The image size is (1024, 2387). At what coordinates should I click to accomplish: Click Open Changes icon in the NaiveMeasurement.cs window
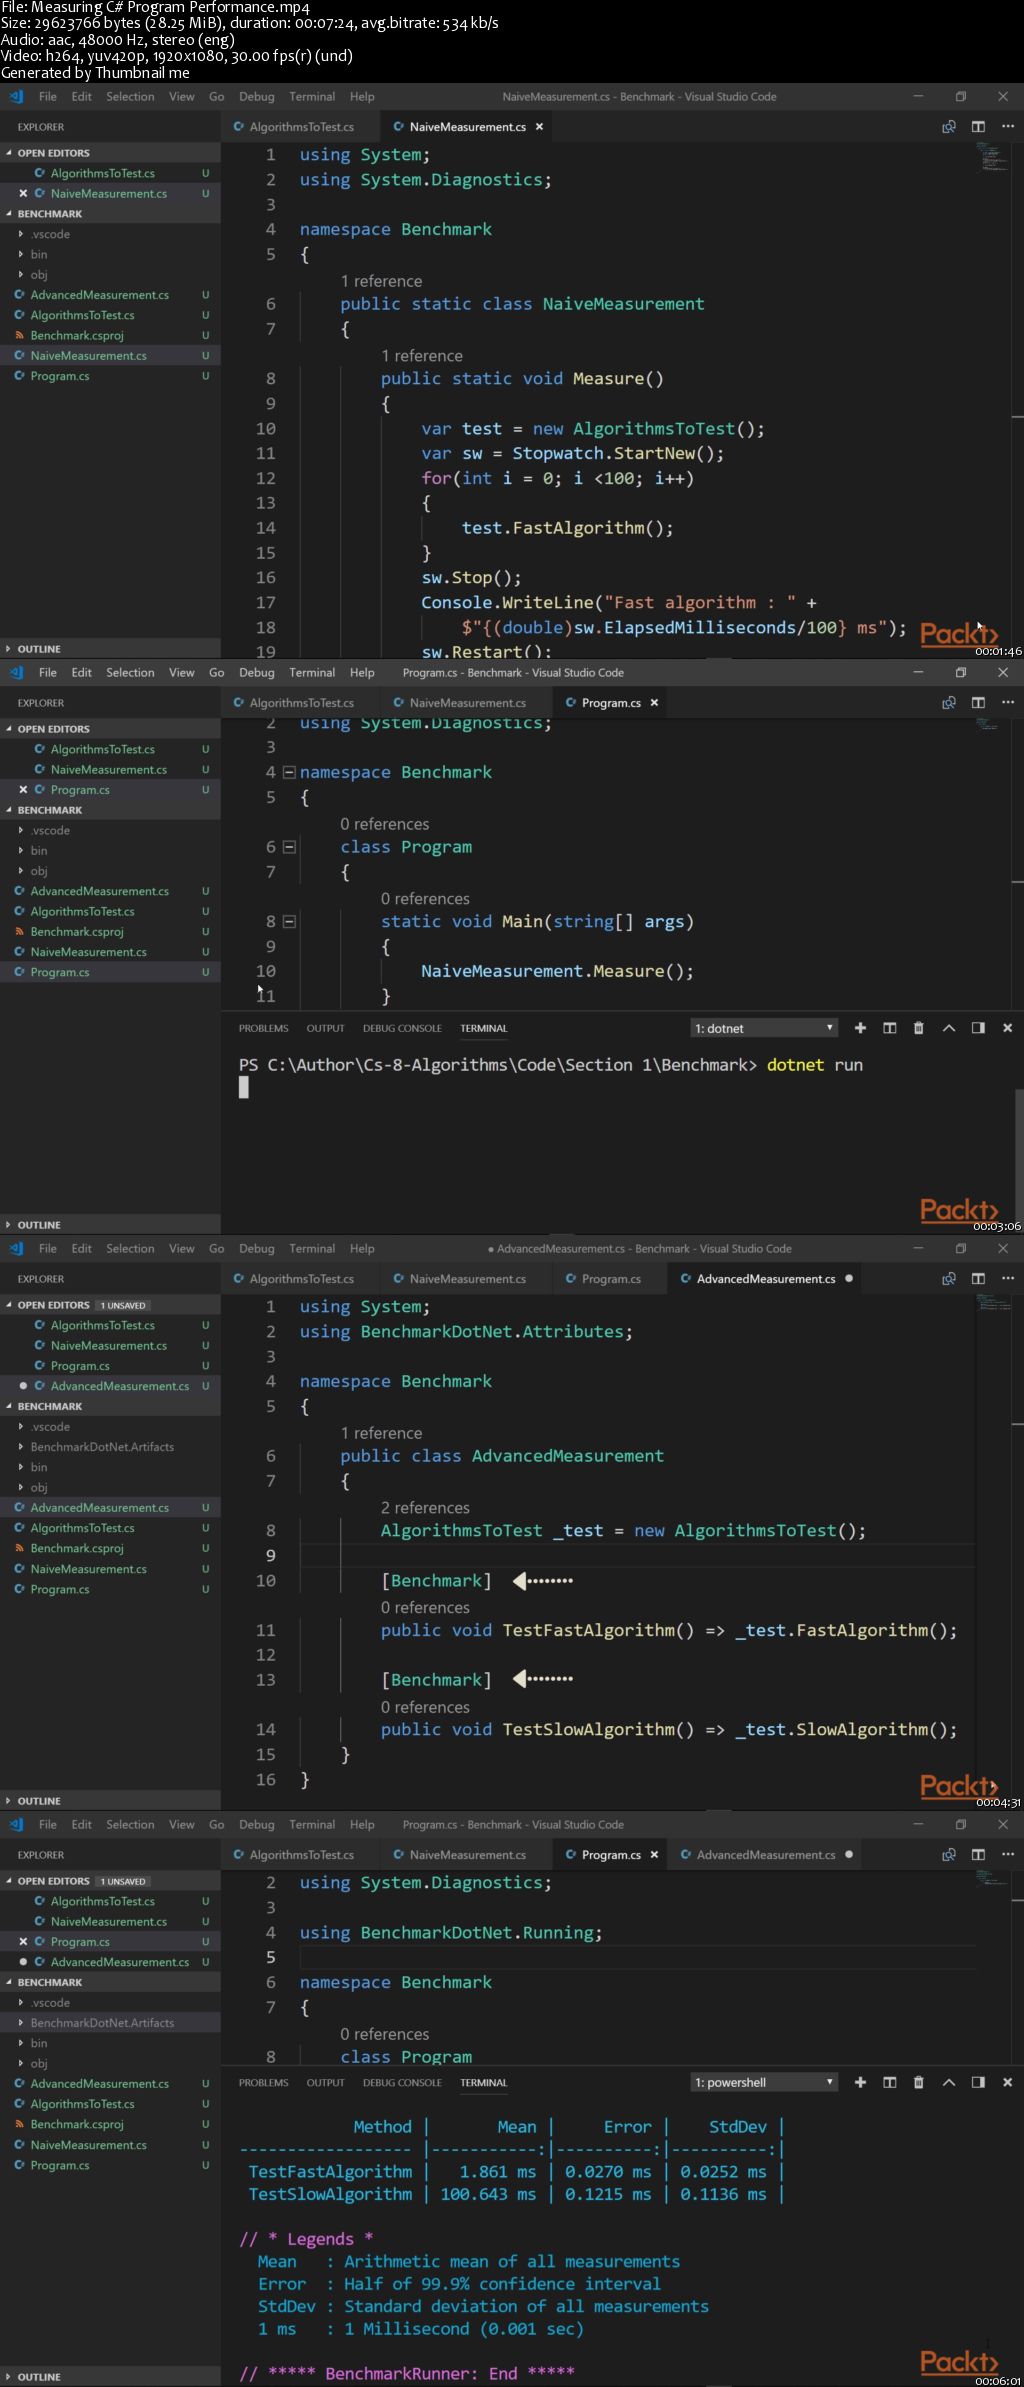(x=948, y=127)
